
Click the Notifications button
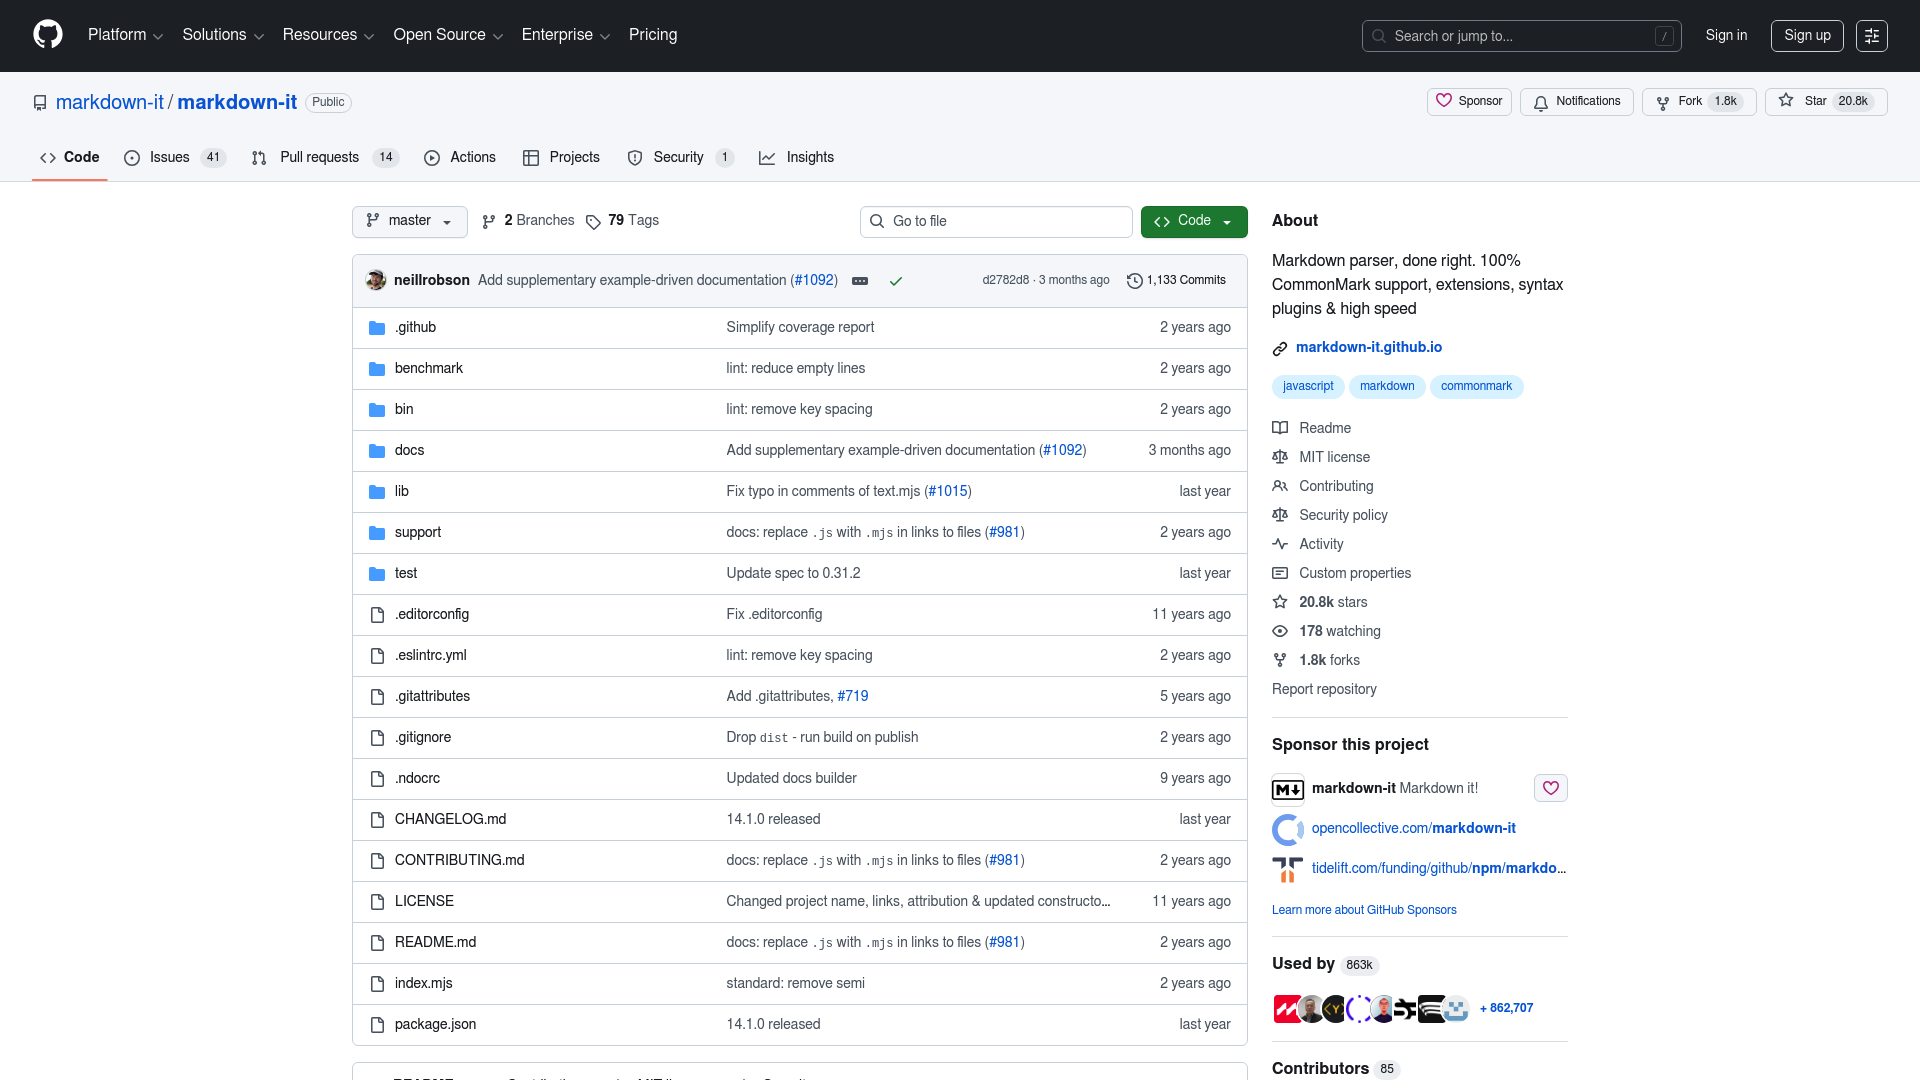pos(1577,102)
